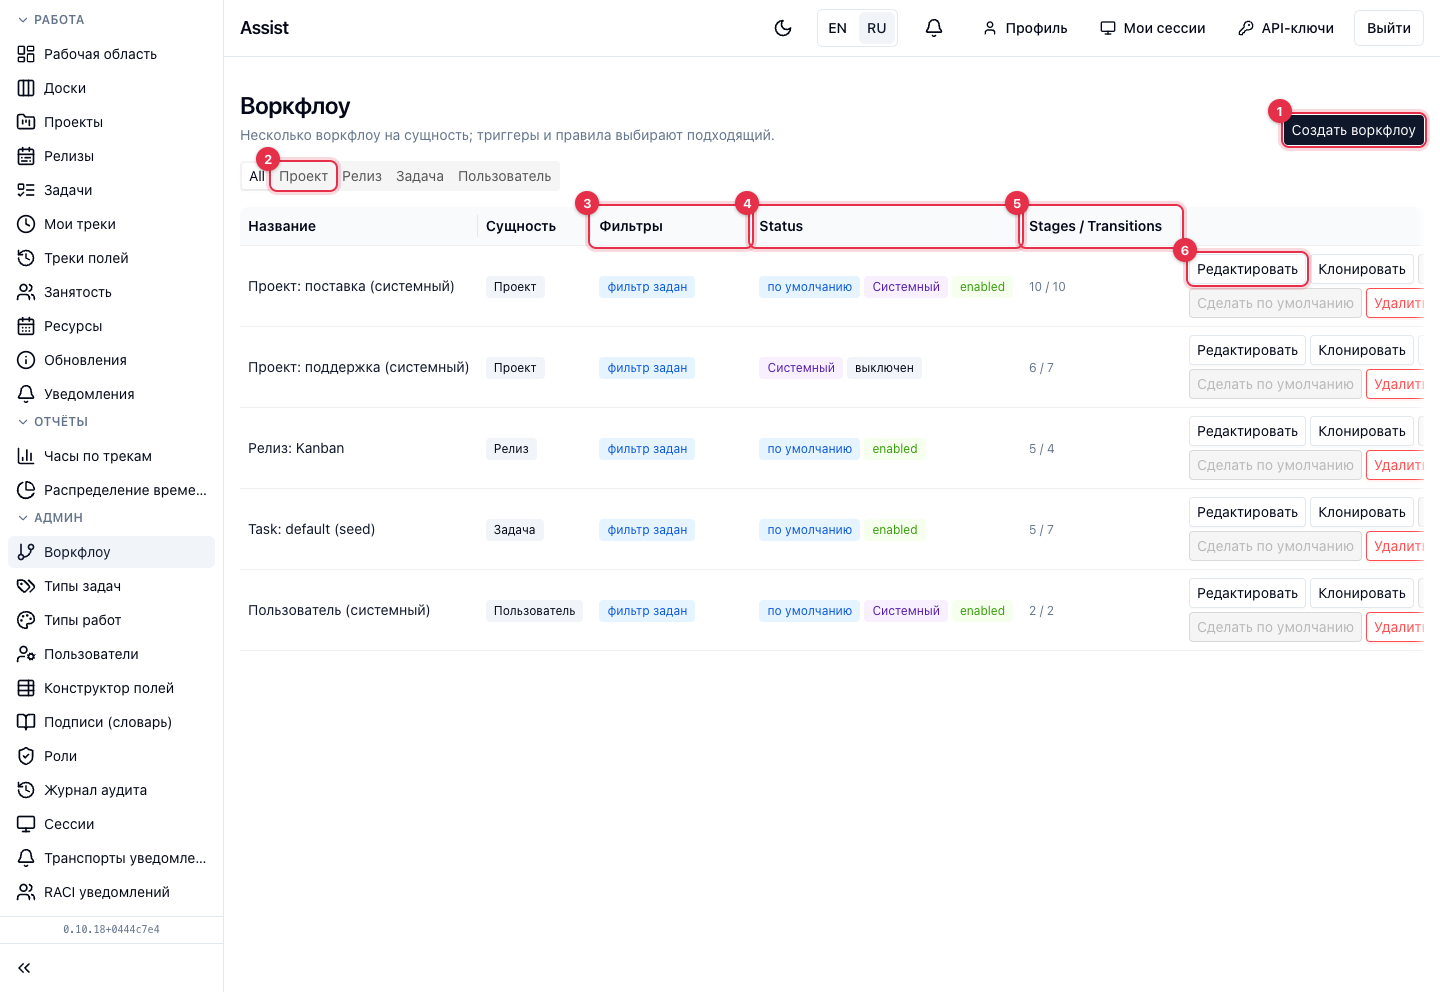Click фильтр задан badge in Пользователь row
Image resolution: width=1440 pixels, height=992 pixels.
pyautogui.click(x=648, y=611)
